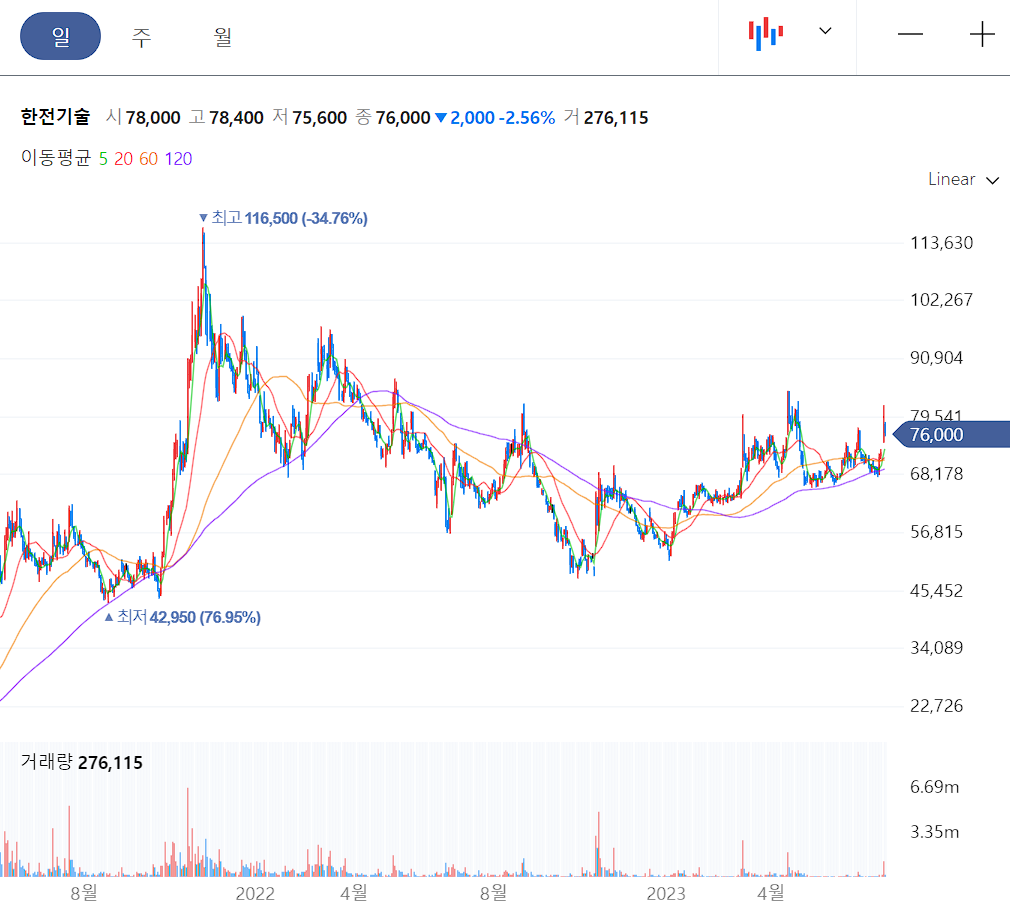
Task: Click the 102,267 price axis label
Action: (941, 300)
